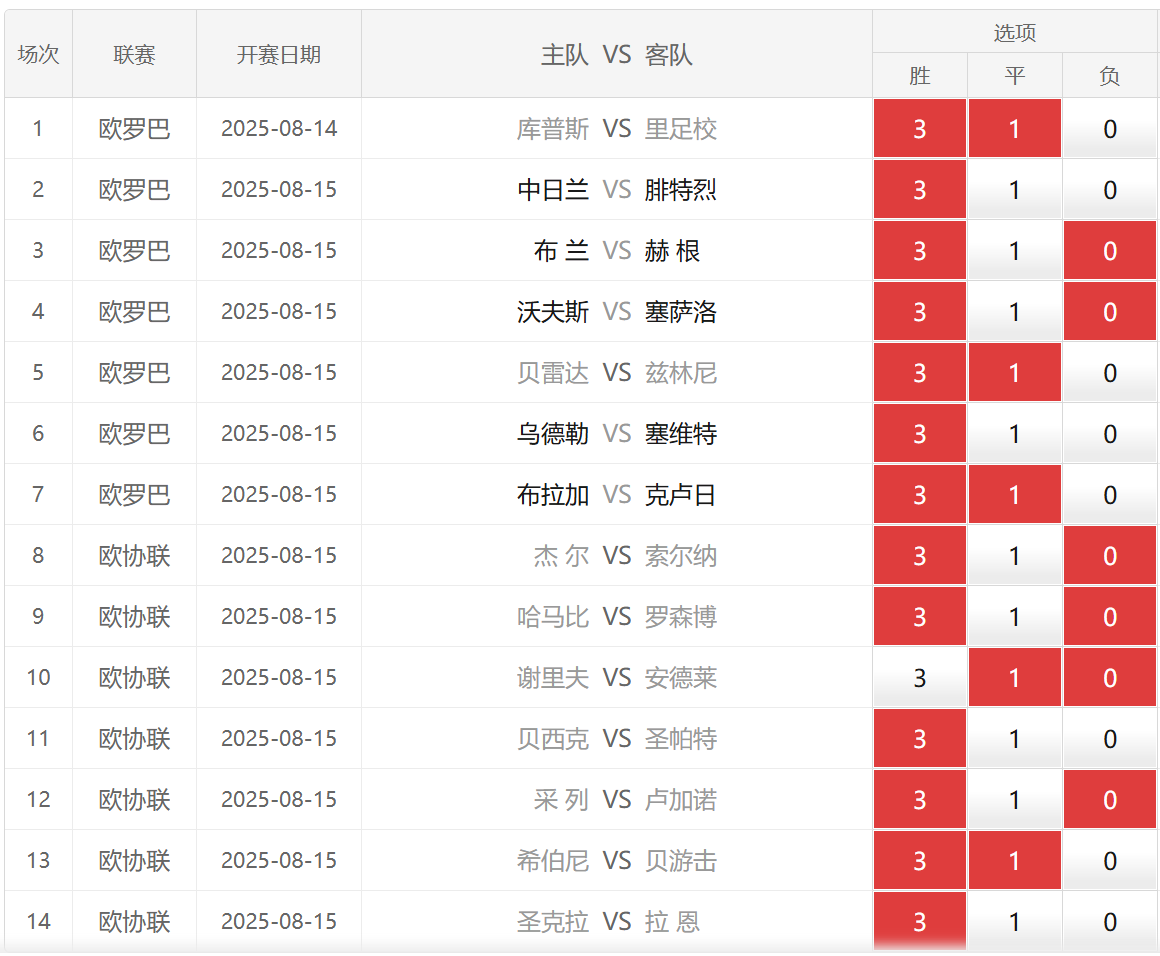This screenshot has width=1160, height=956.
Task: Deselect loss option 0 for 沃夫斯 VS 塞萨洛
Action: click(1110, 312)
